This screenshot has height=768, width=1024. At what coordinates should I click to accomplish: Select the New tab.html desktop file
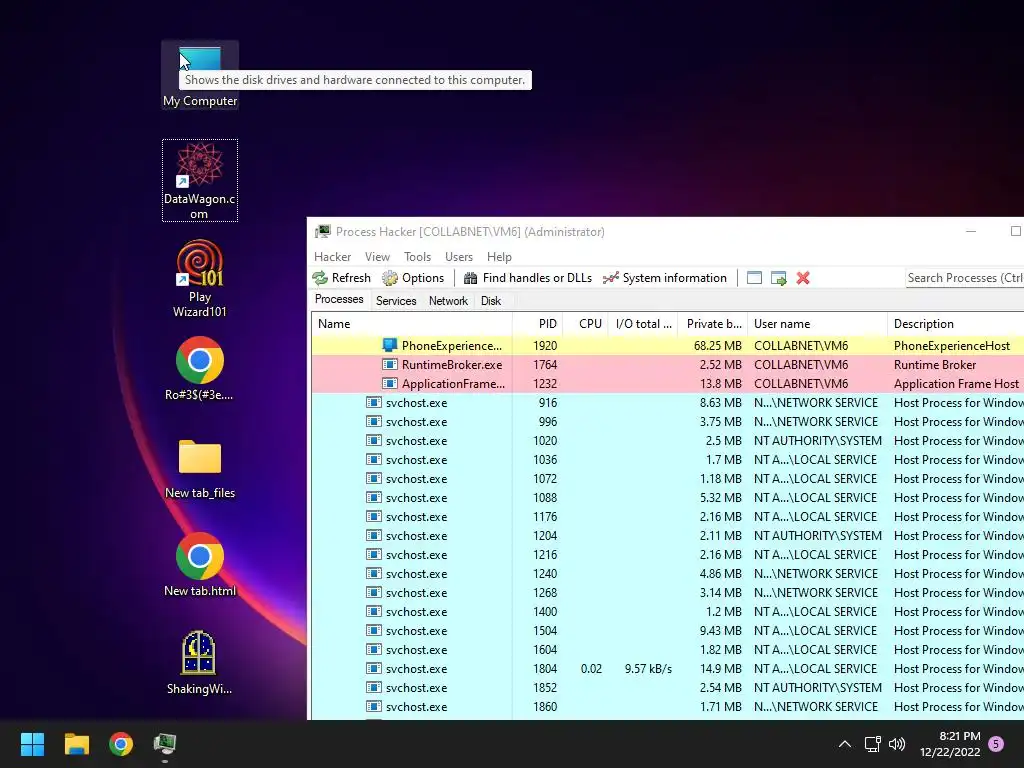200,565
